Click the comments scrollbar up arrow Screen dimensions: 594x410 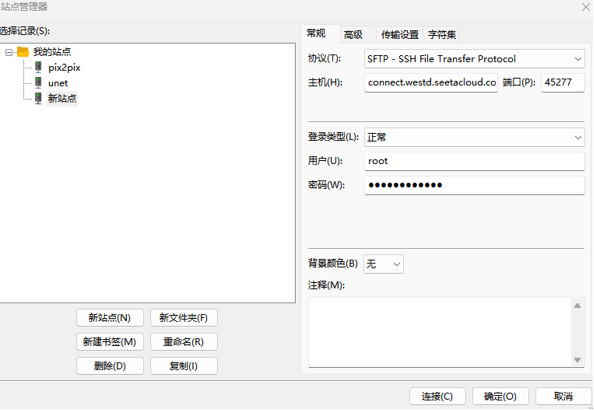tap(577, 306)
